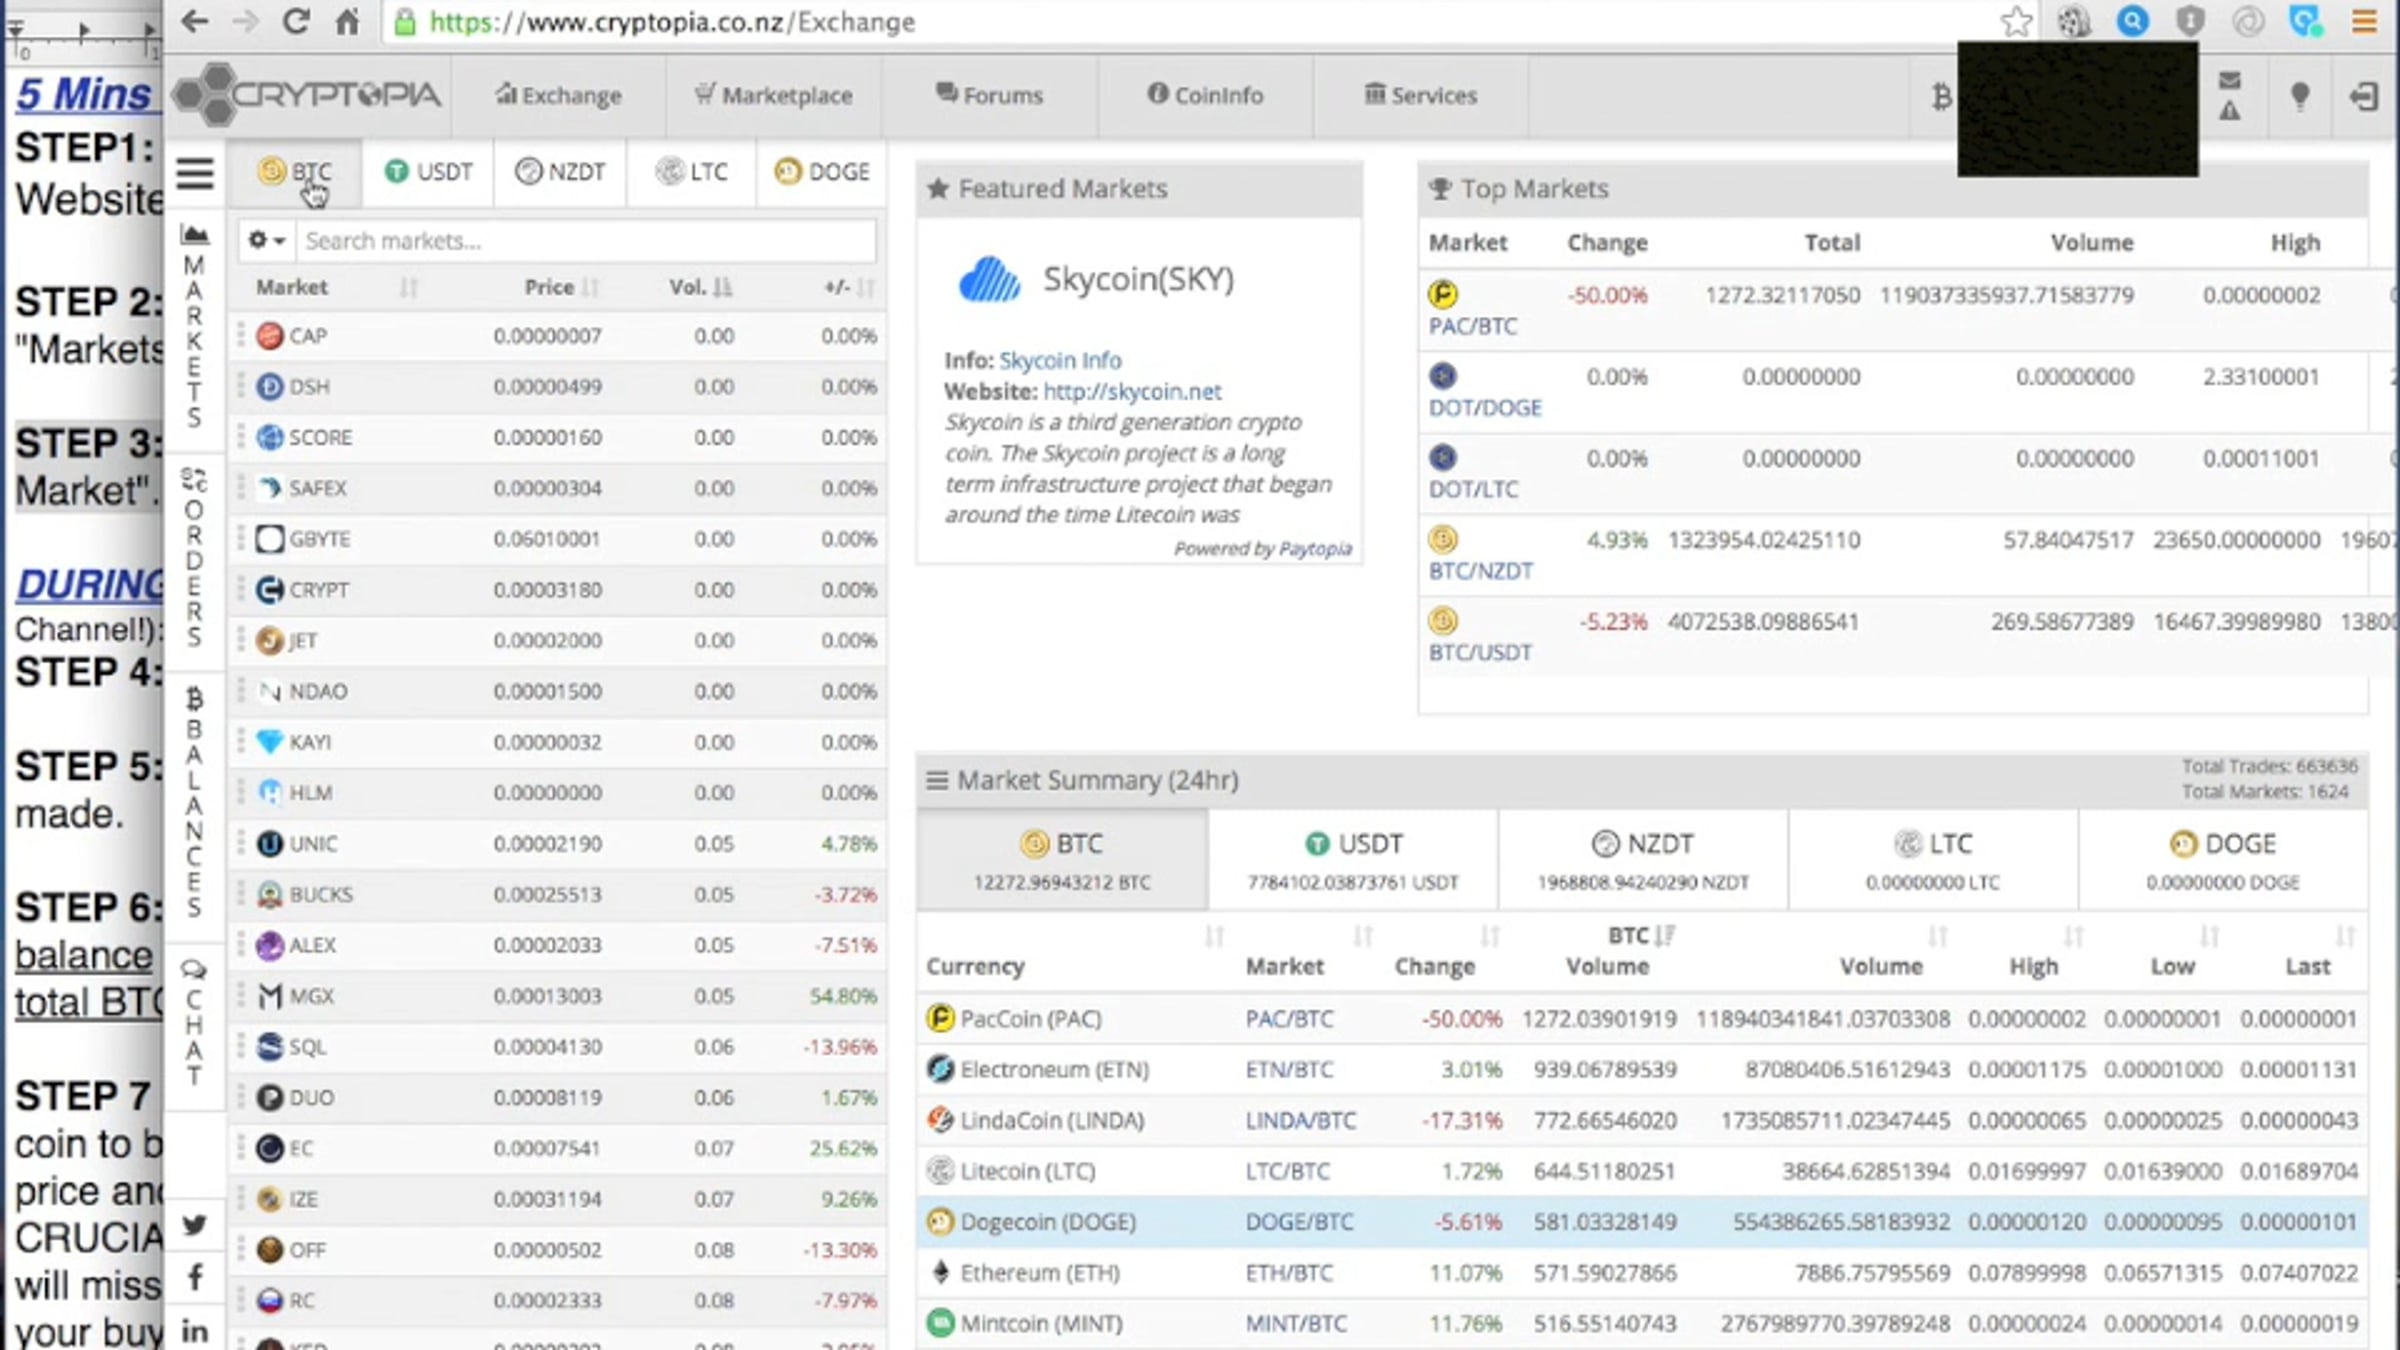Sort summary by BTC Volume column
This screenshot has width=2400, height=1350.
click(x=1607, y=951)
